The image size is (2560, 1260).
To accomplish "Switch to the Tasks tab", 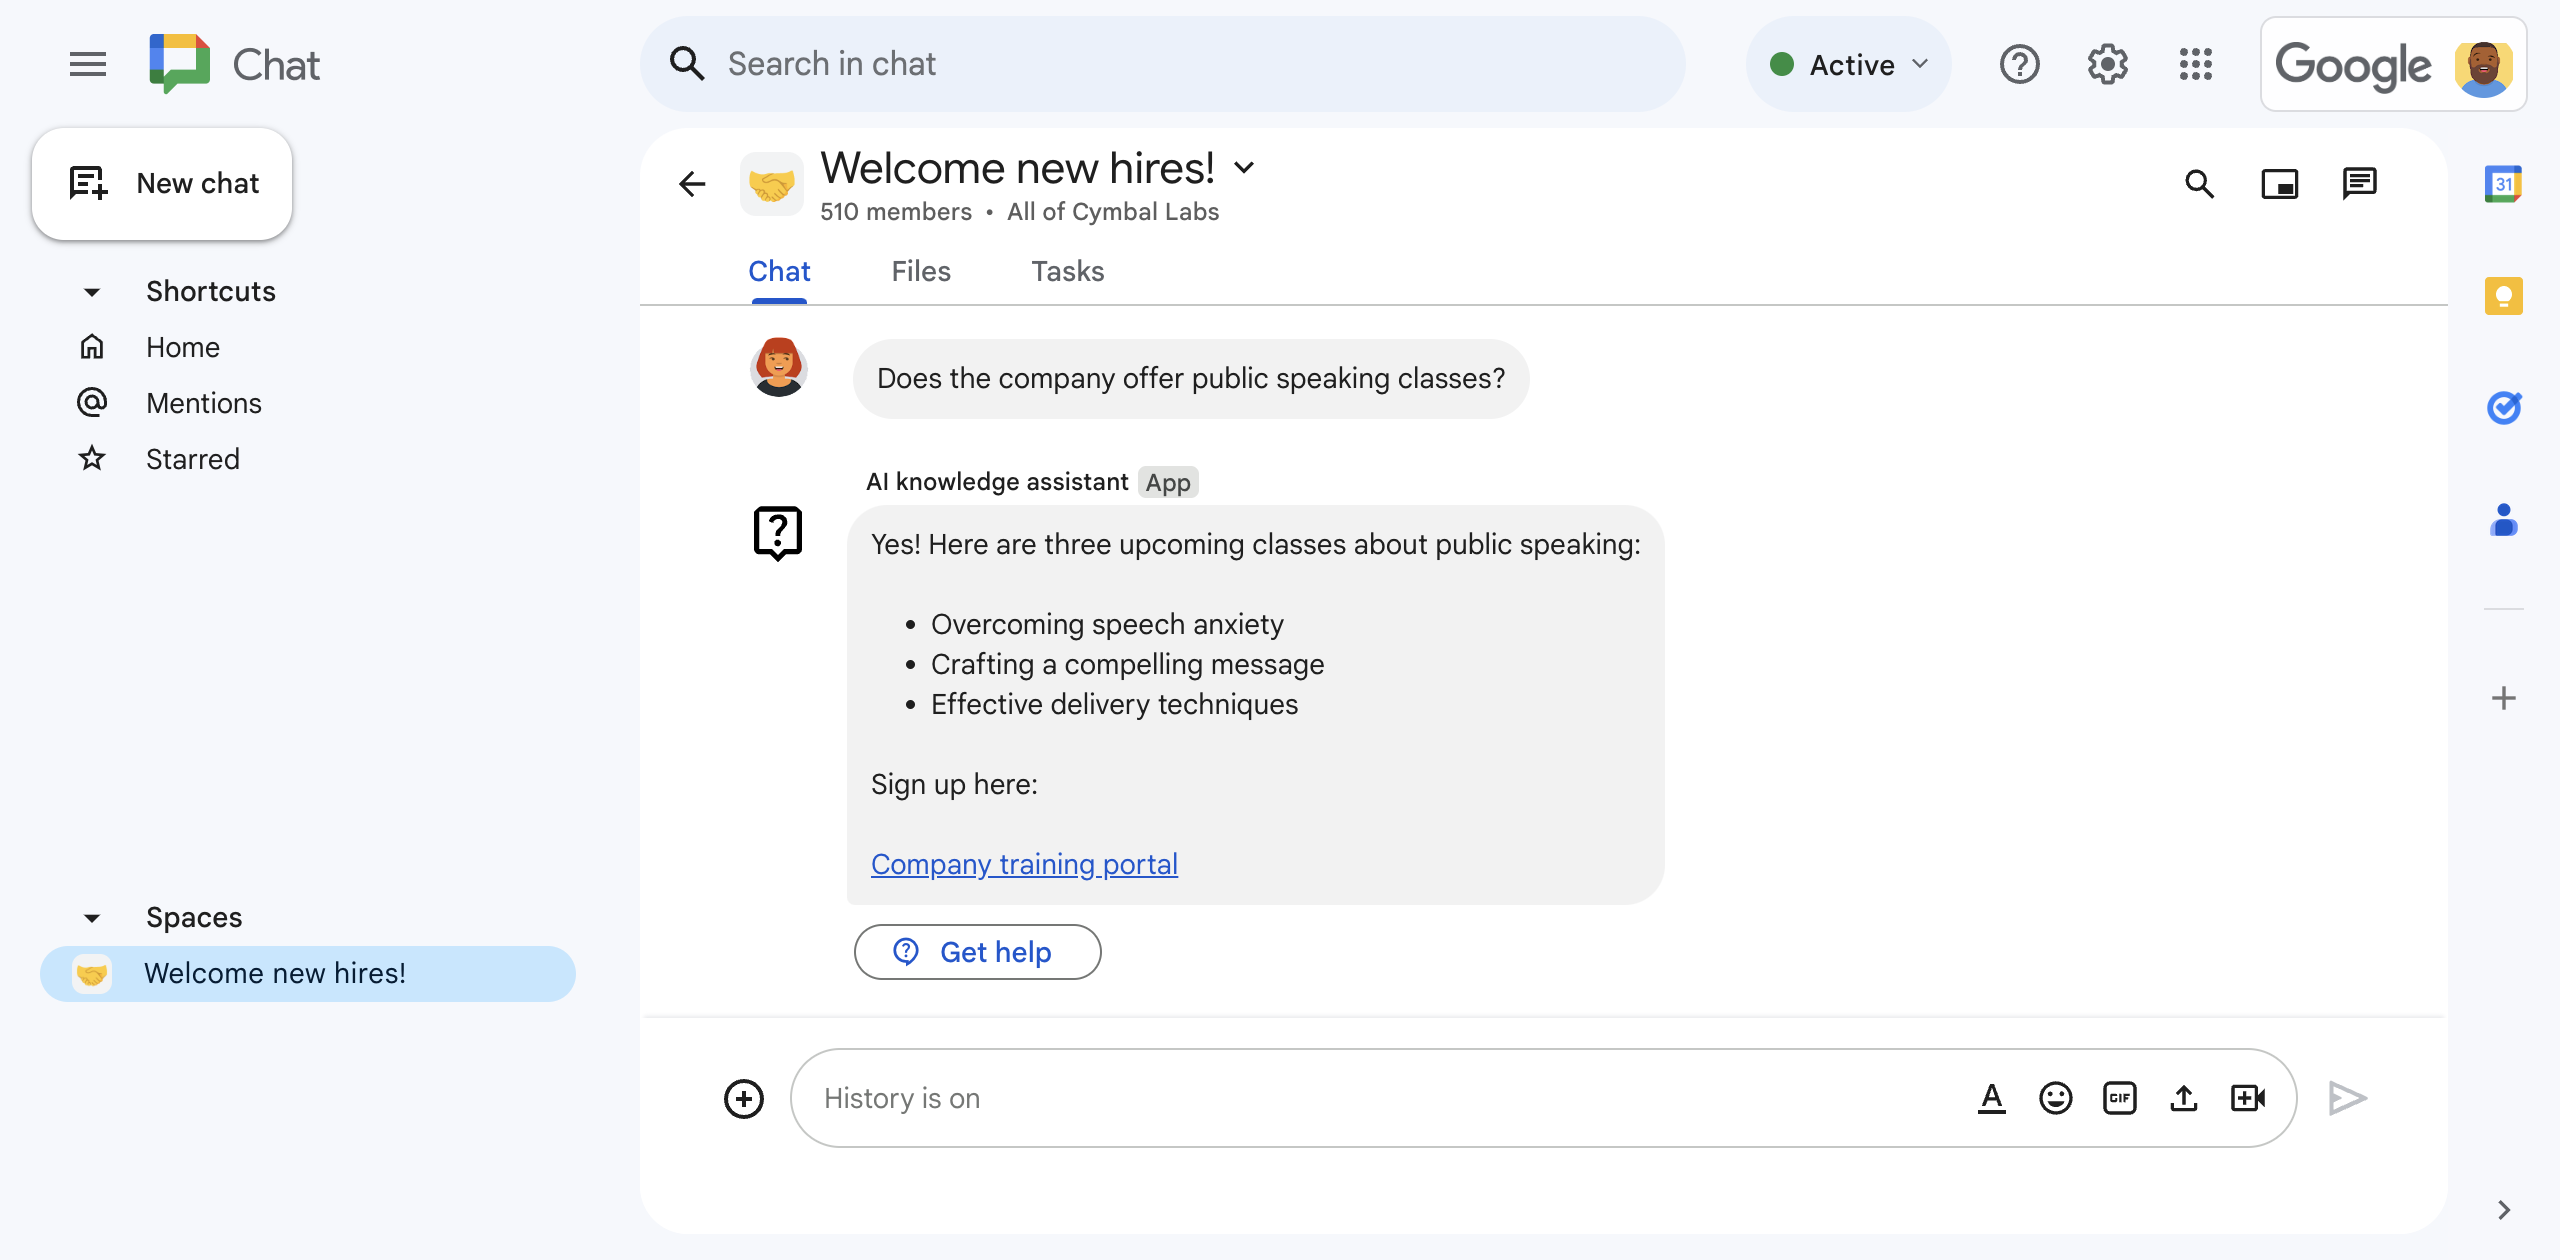I will point(1066,271).
